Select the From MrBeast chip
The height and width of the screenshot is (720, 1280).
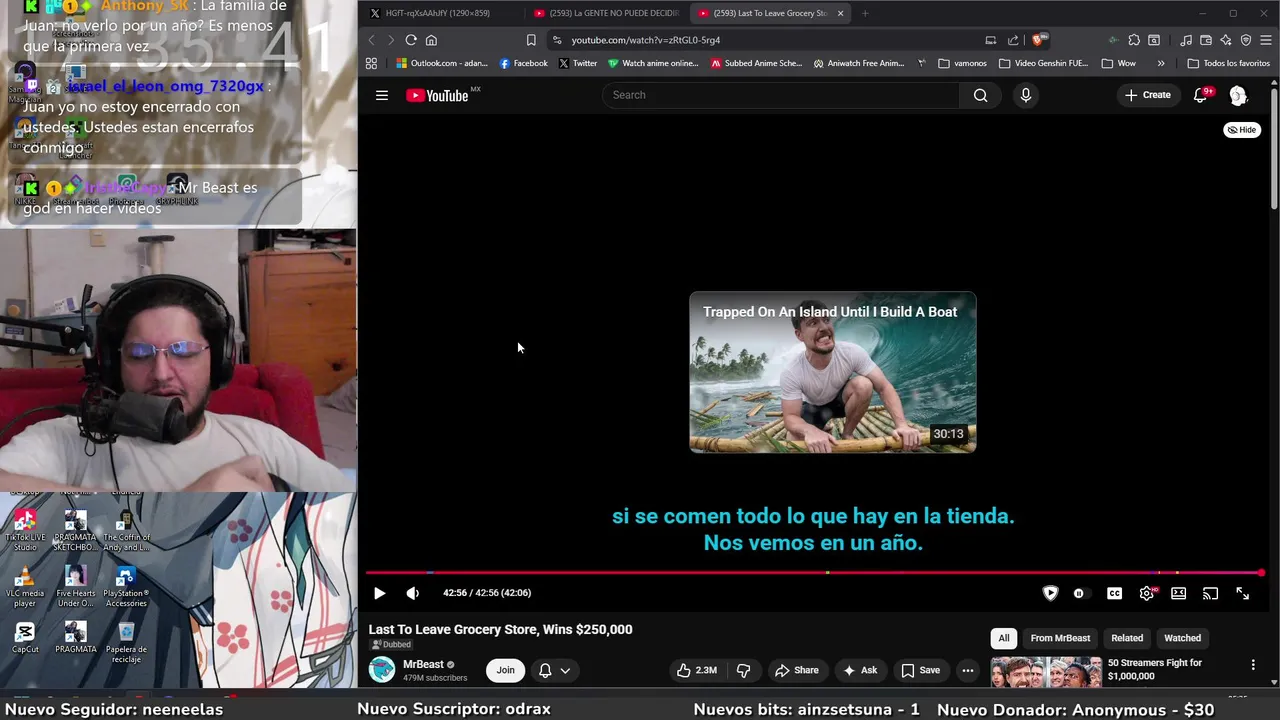click(1060, 638)
